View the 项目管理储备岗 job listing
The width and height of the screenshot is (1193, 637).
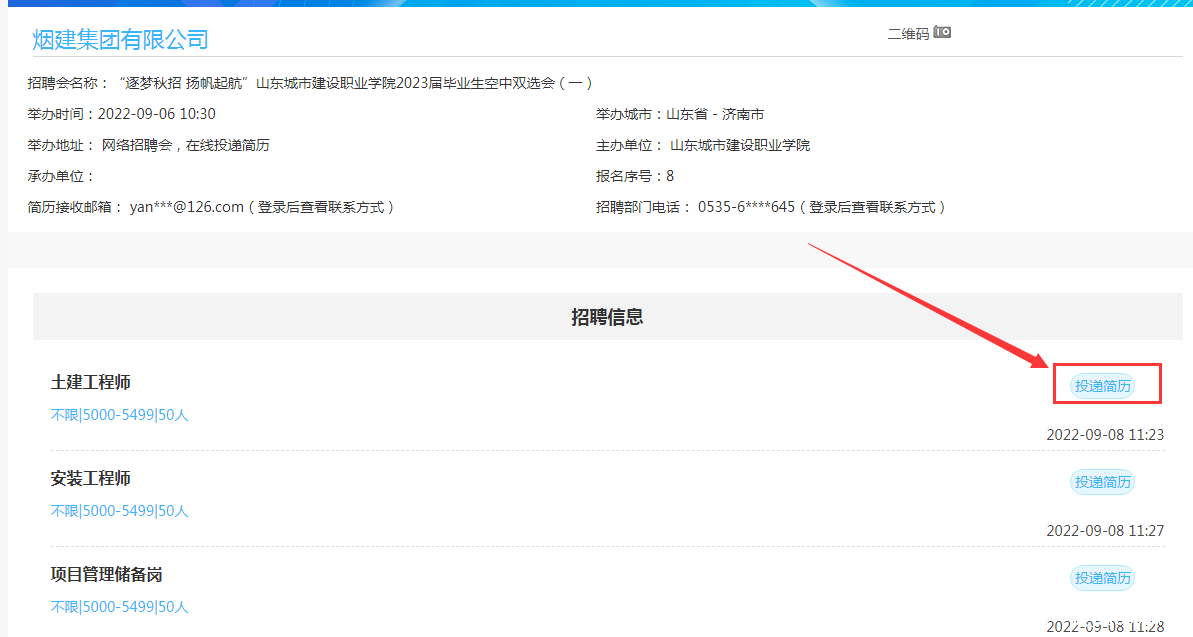(106, 574)
